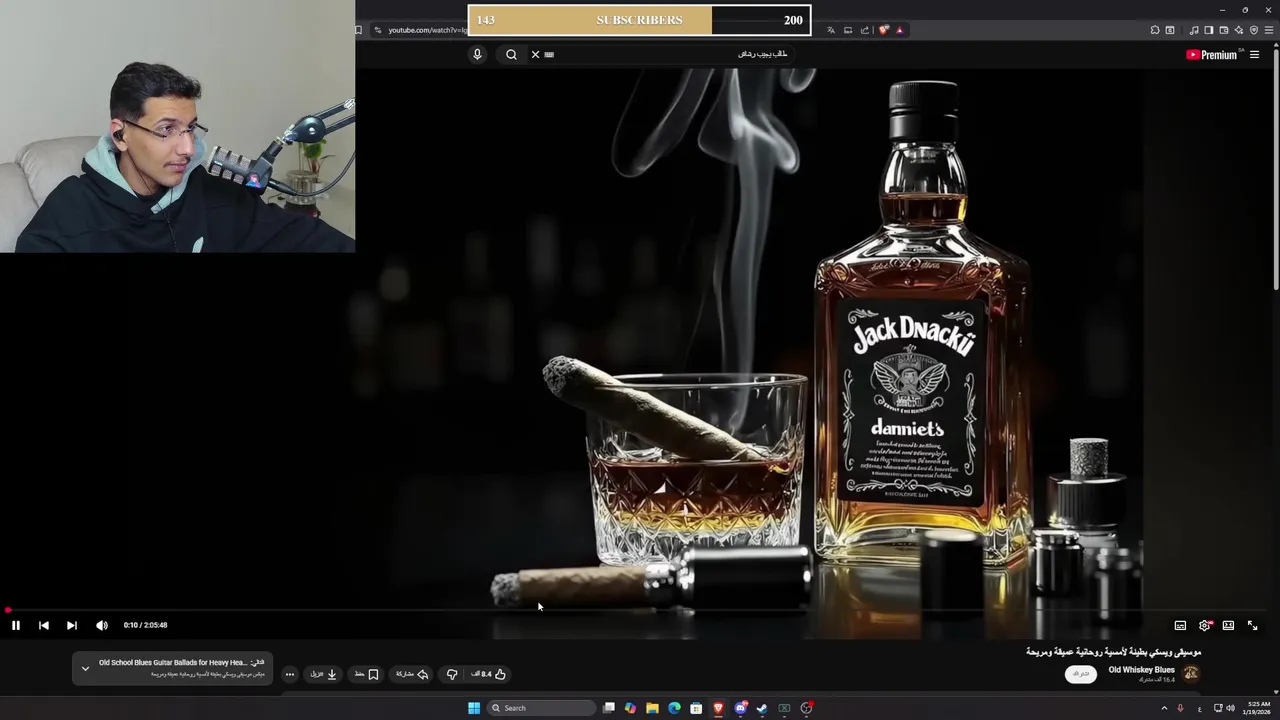Open the browser main hamburger menu
This screenshot has height=720, width=1280.
[1269, 30]
